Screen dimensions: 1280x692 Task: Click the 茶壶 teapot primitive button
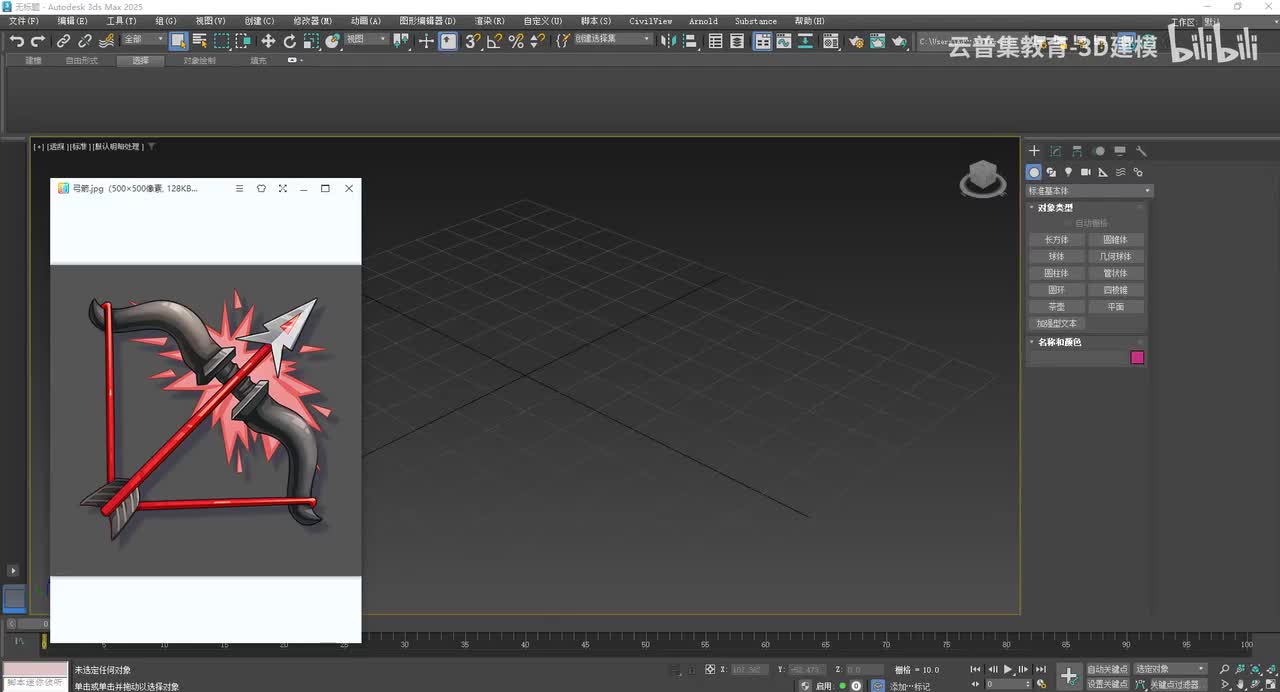[1056, 307]
